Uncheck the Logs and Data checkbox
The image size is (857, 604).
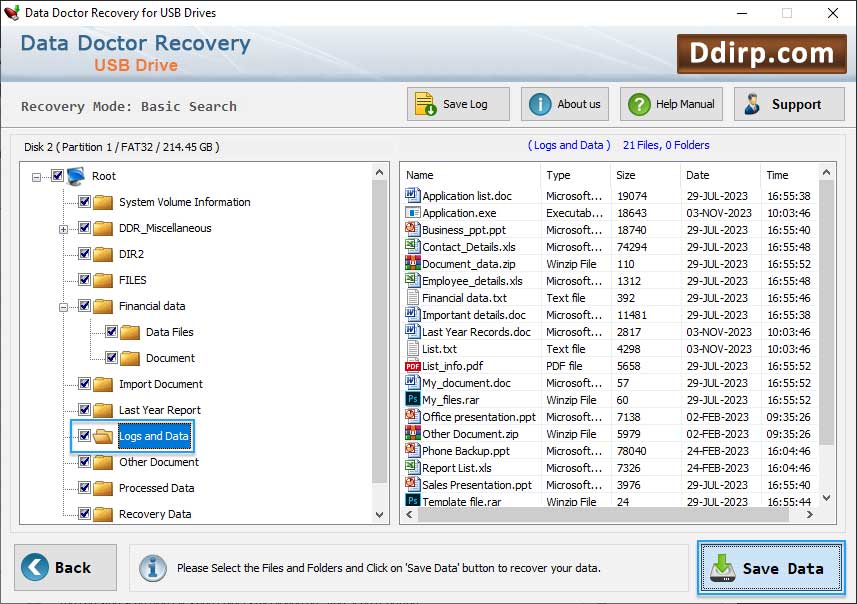[x=84, y=436]
